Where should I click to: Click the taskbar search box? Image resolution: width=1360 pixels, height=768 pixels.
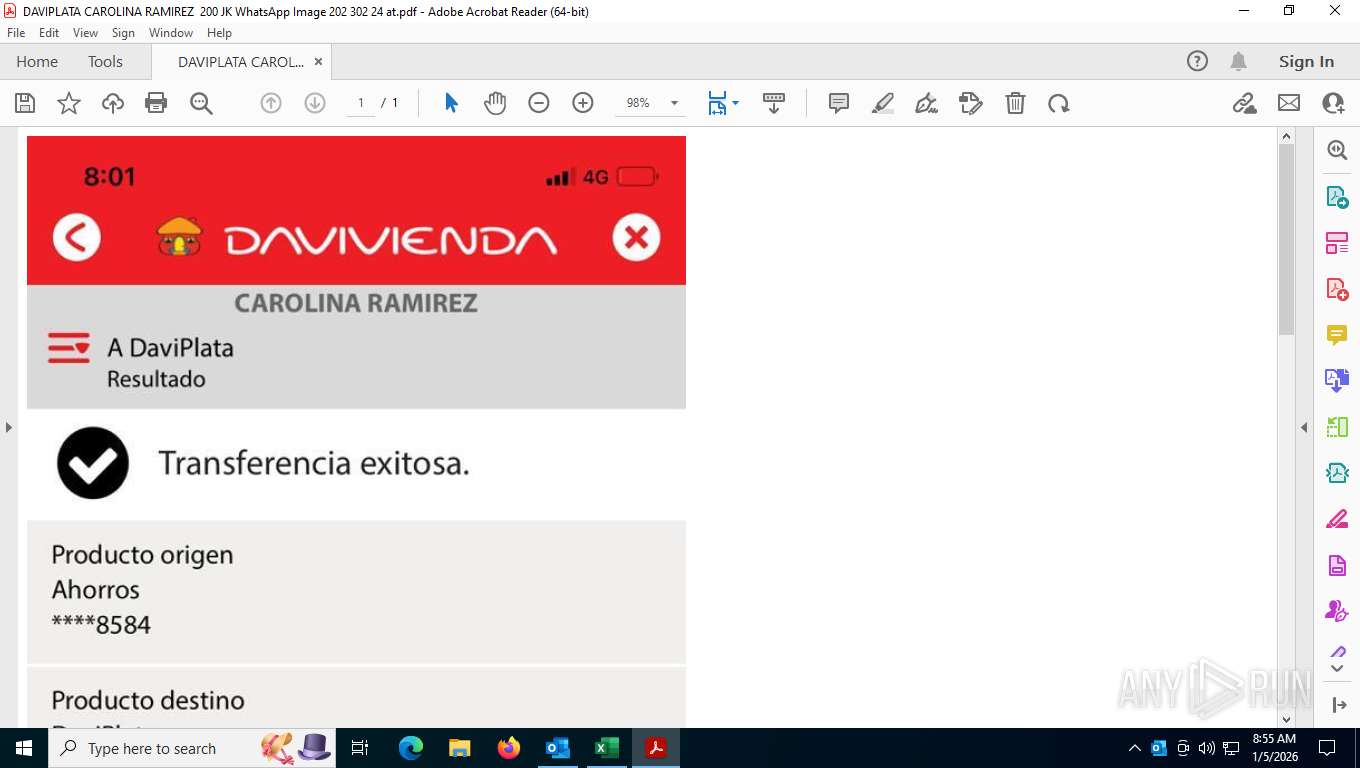point(192,748)
